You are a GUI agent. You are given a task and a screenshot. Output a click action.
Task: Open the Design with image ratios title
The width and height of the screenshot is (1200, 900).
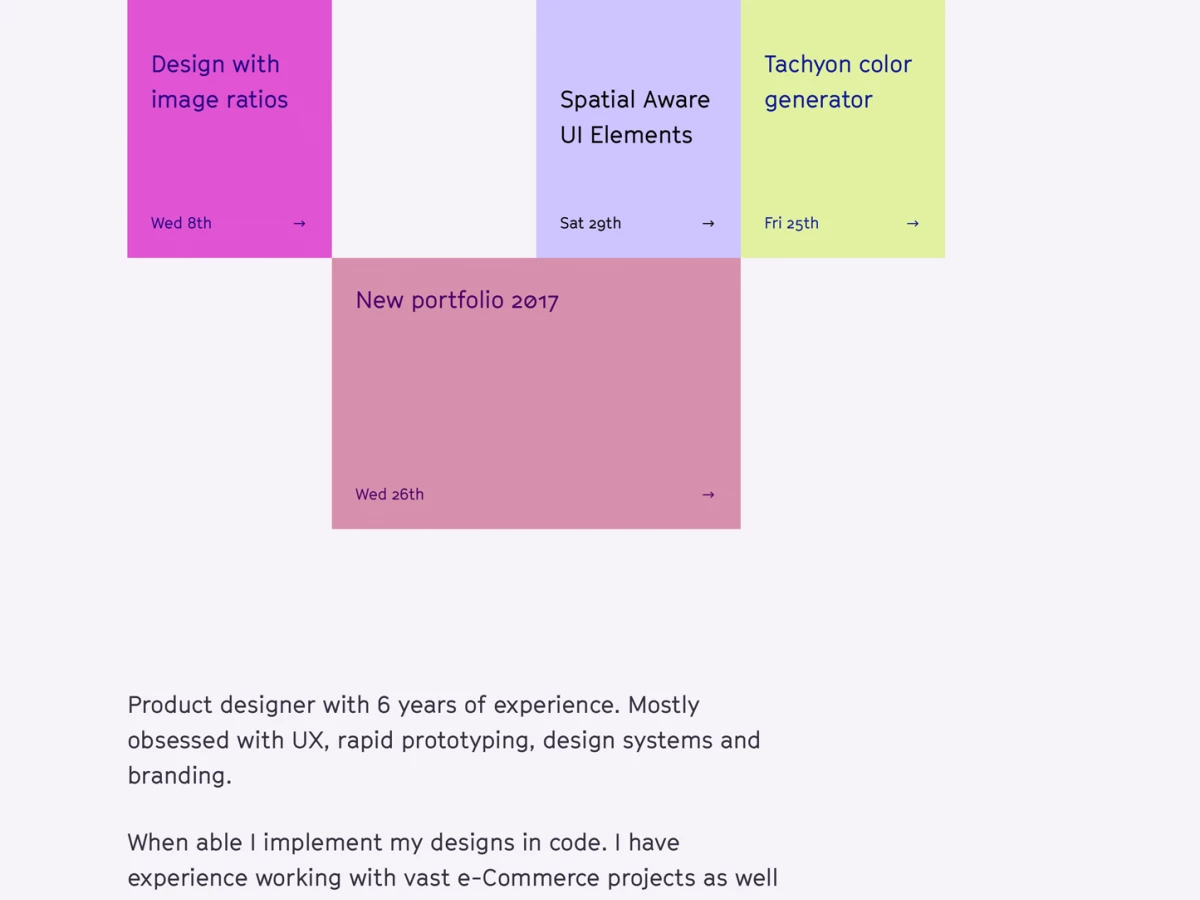point(219,82)
